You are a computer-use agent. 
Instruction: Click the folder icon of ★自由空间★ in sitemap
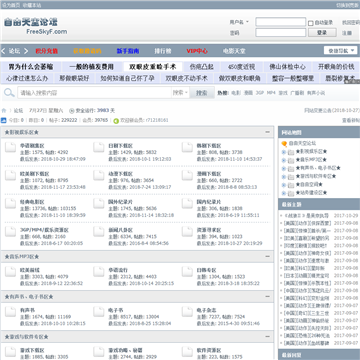[x=291, y=185]
